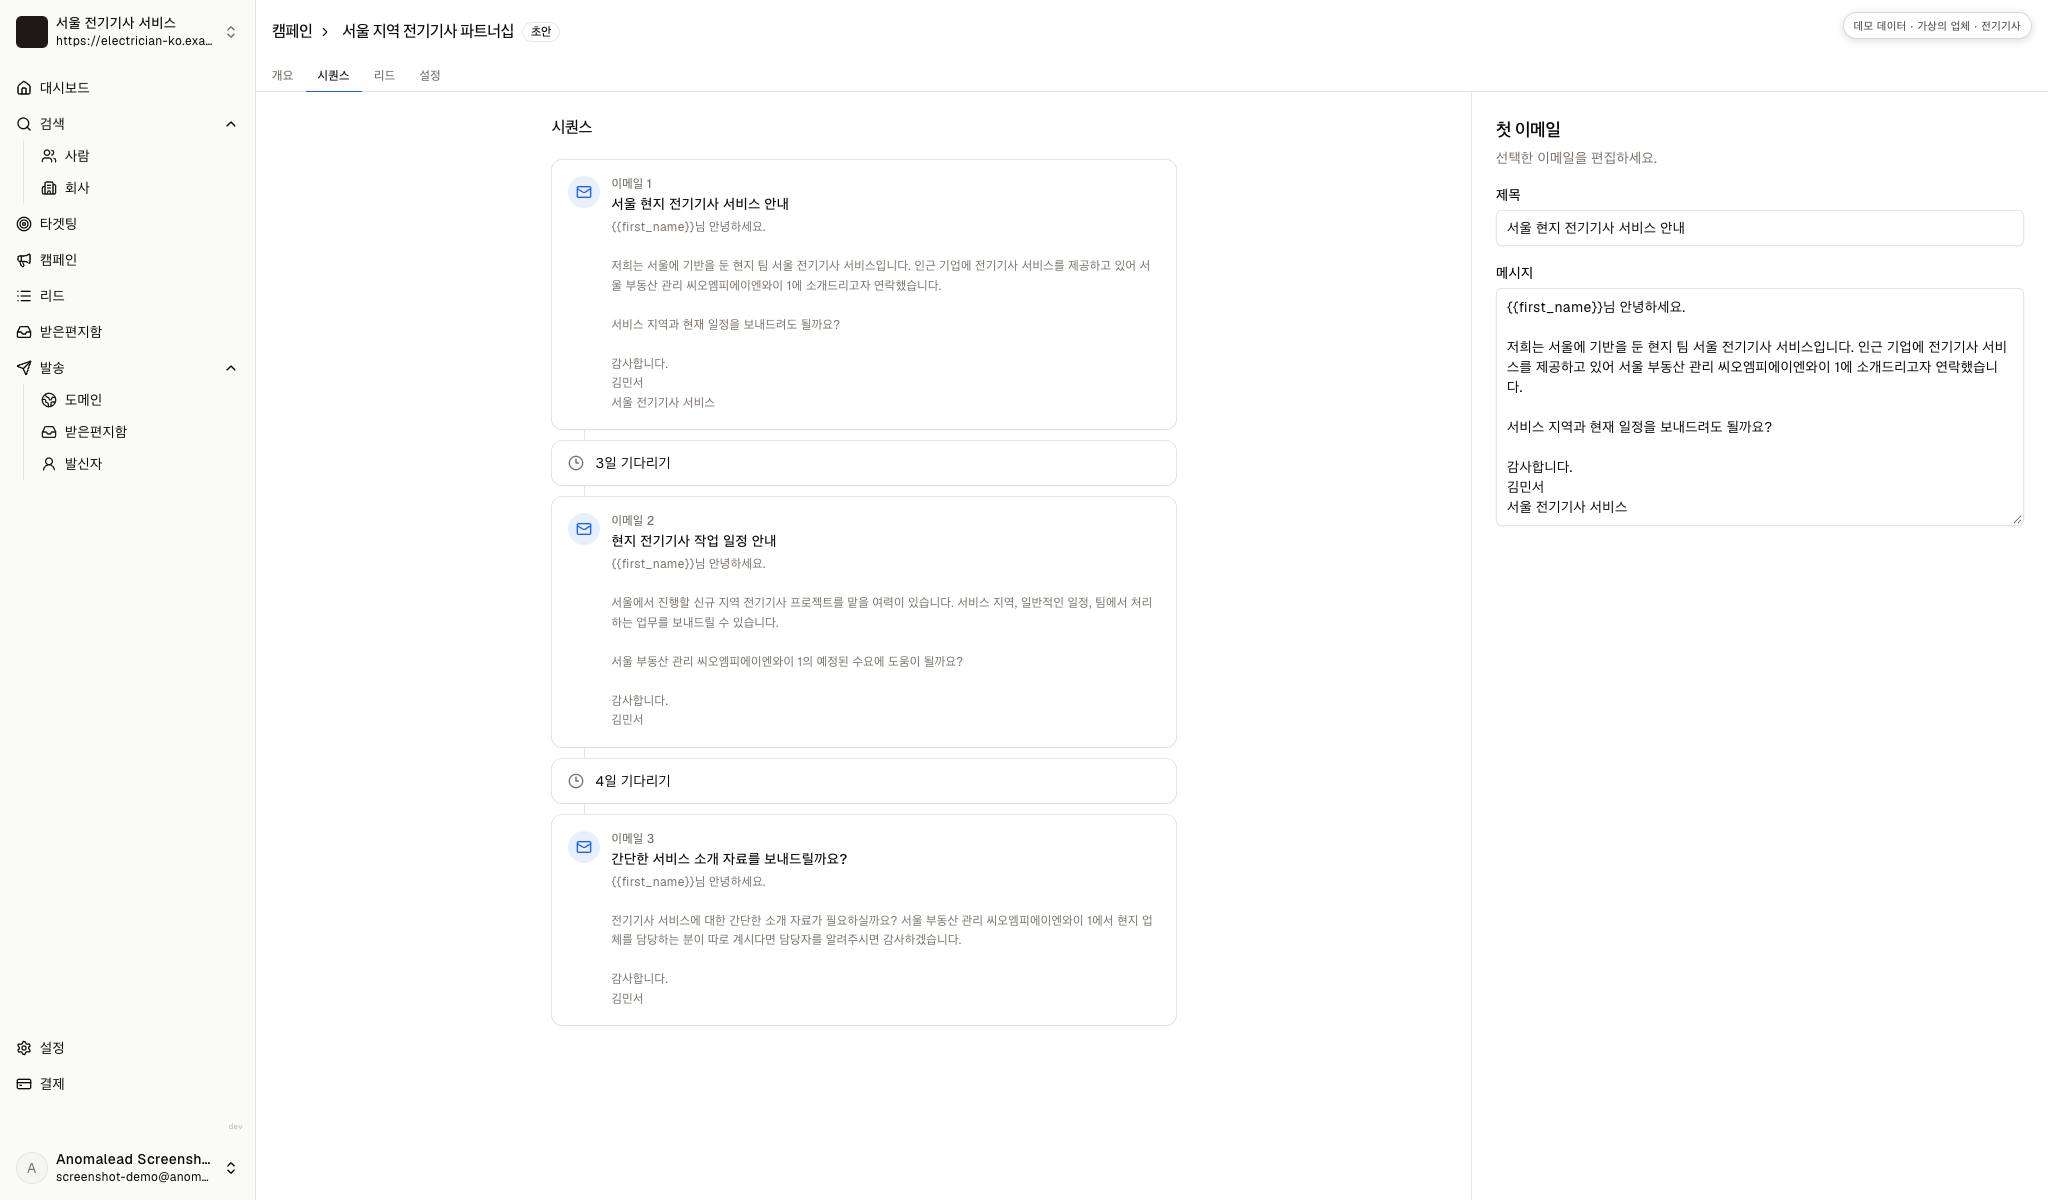Click the 발송 paper plane icon
This screenshot has height=1200, width=2048.
[24, 368]
